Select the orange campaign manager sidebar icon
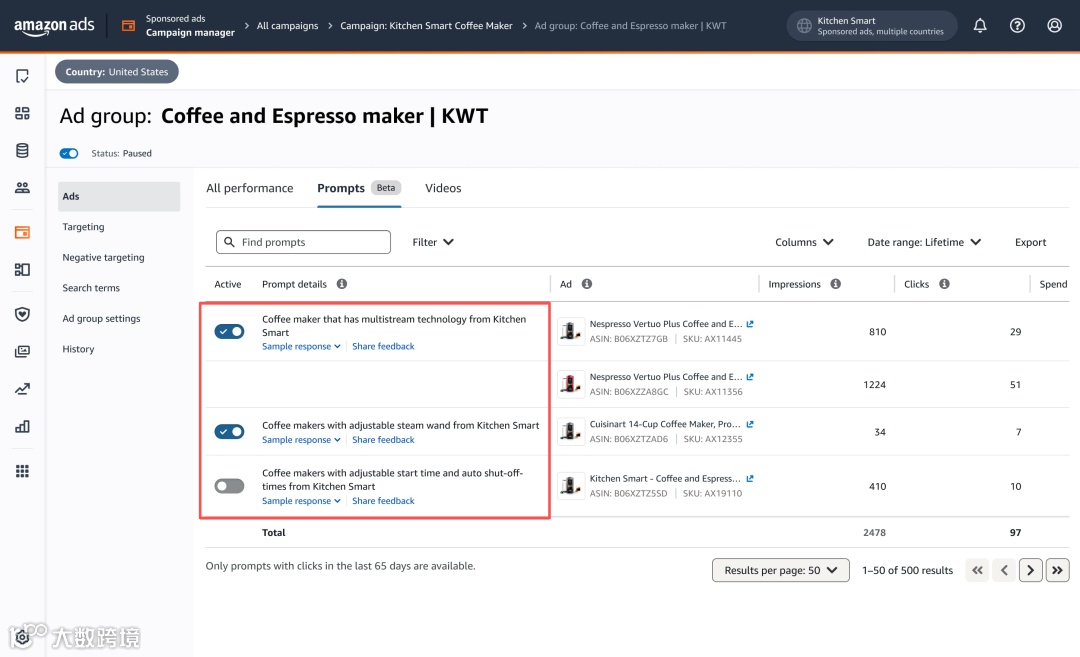Viewport: 1080px width, 657px height. (x=22, y=232)
